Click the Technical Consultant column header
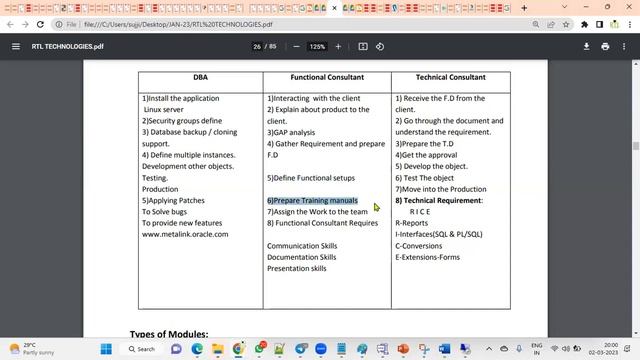This screenshot has height=360, width=640. 451,77
